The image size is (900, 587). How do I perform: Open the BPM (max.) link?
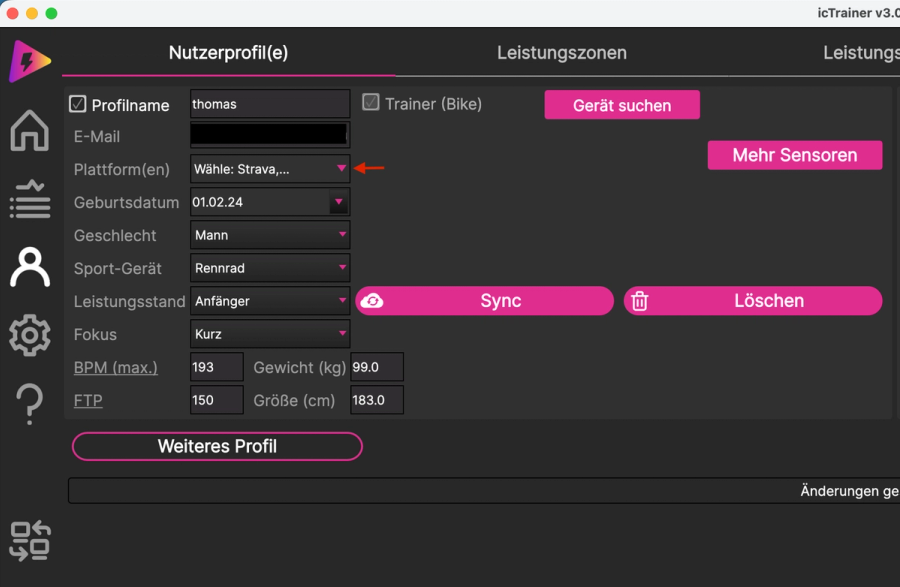click(x=115, y=367)
